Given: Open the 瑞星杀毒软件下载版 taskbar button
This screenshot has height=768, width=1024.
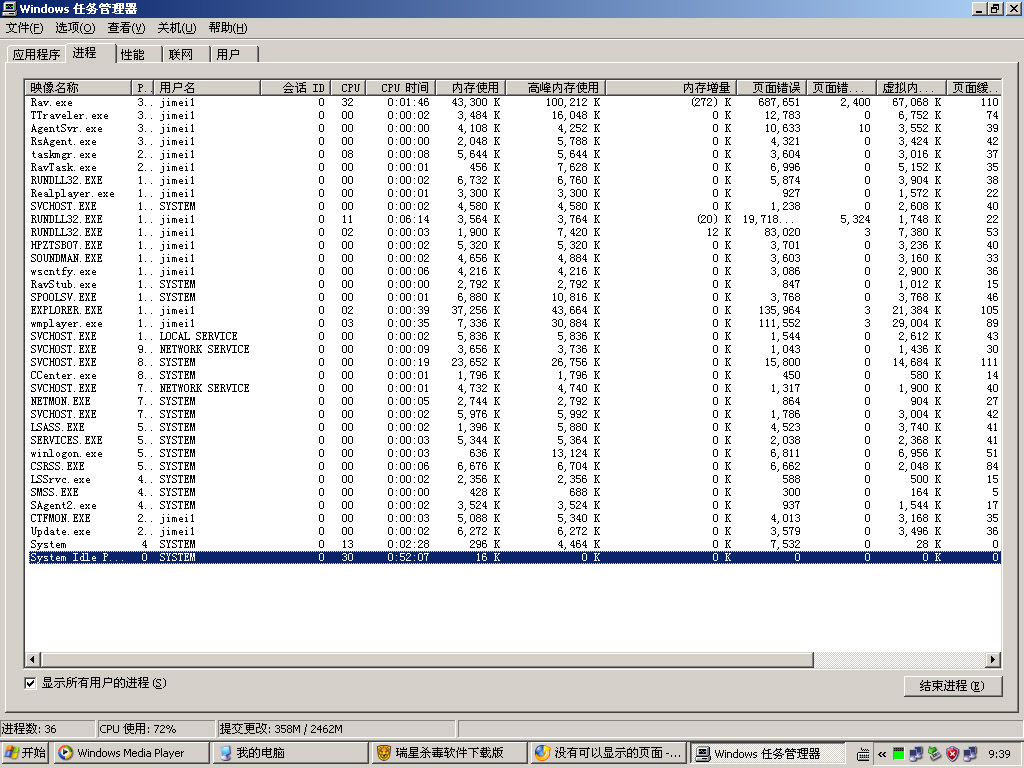Looking at the screenshot, I should (x=450, y=753).
